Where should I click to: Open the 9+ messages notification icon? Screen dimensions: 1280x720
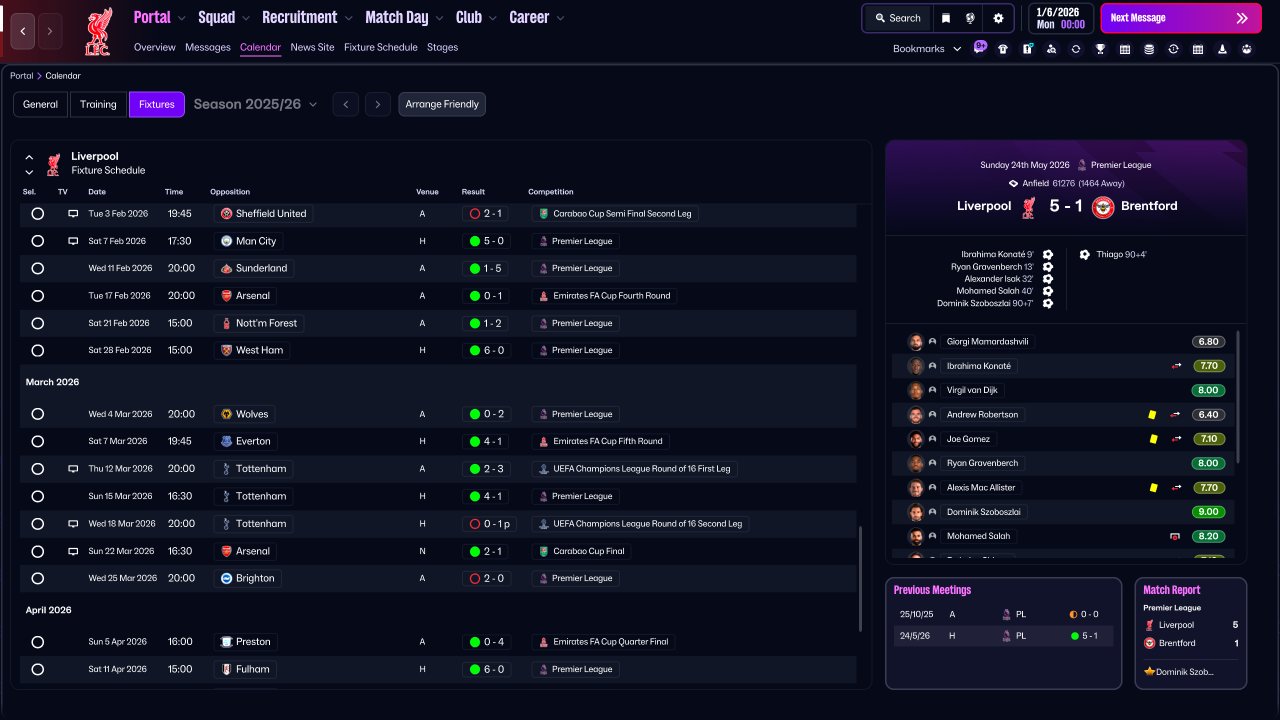tap(980, 47)
